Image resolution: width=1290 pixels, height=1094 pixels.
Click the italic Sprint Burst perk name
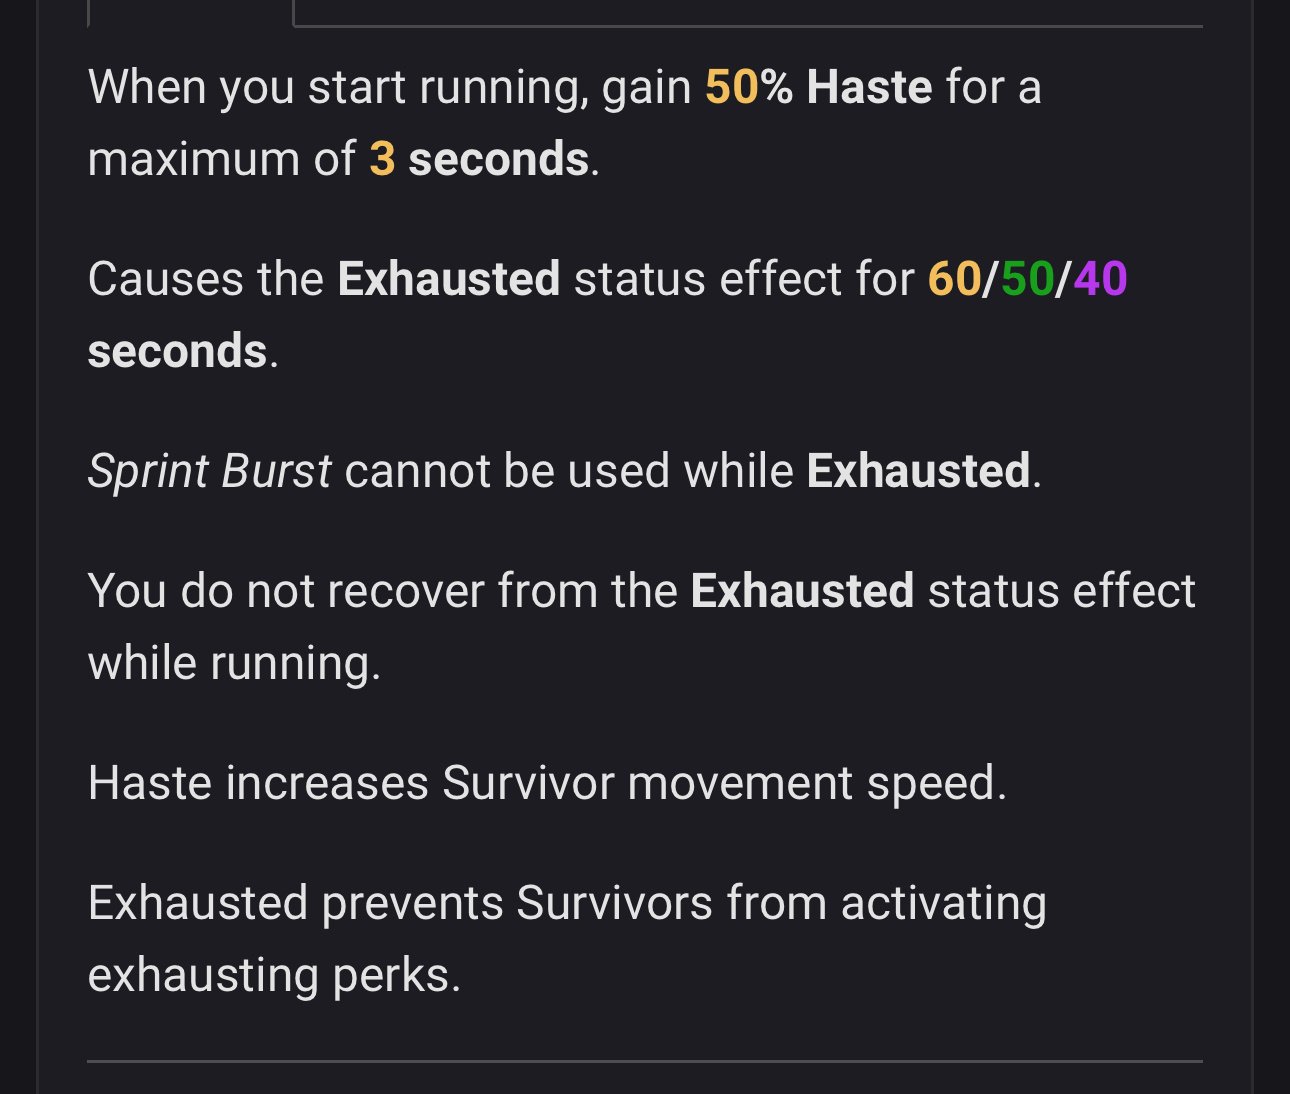coord(209,471)
